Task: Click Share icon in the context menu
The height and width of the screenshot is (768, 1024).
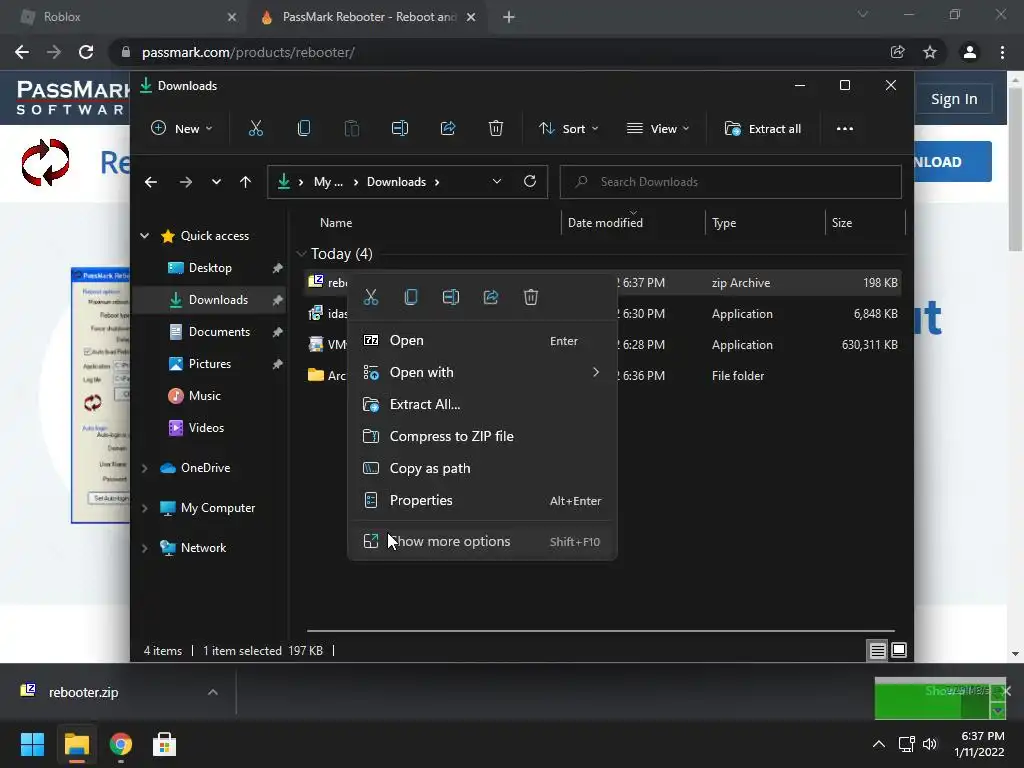Action: coord(490,297)
